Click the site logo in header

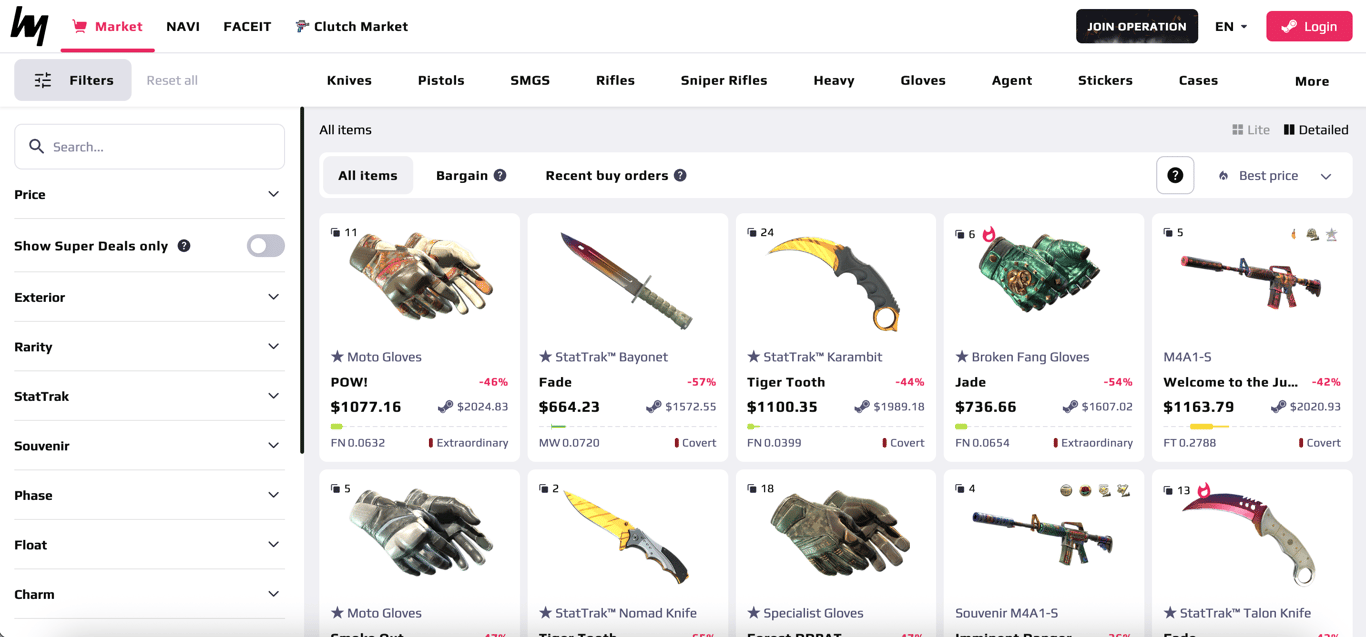coord(29,26)
